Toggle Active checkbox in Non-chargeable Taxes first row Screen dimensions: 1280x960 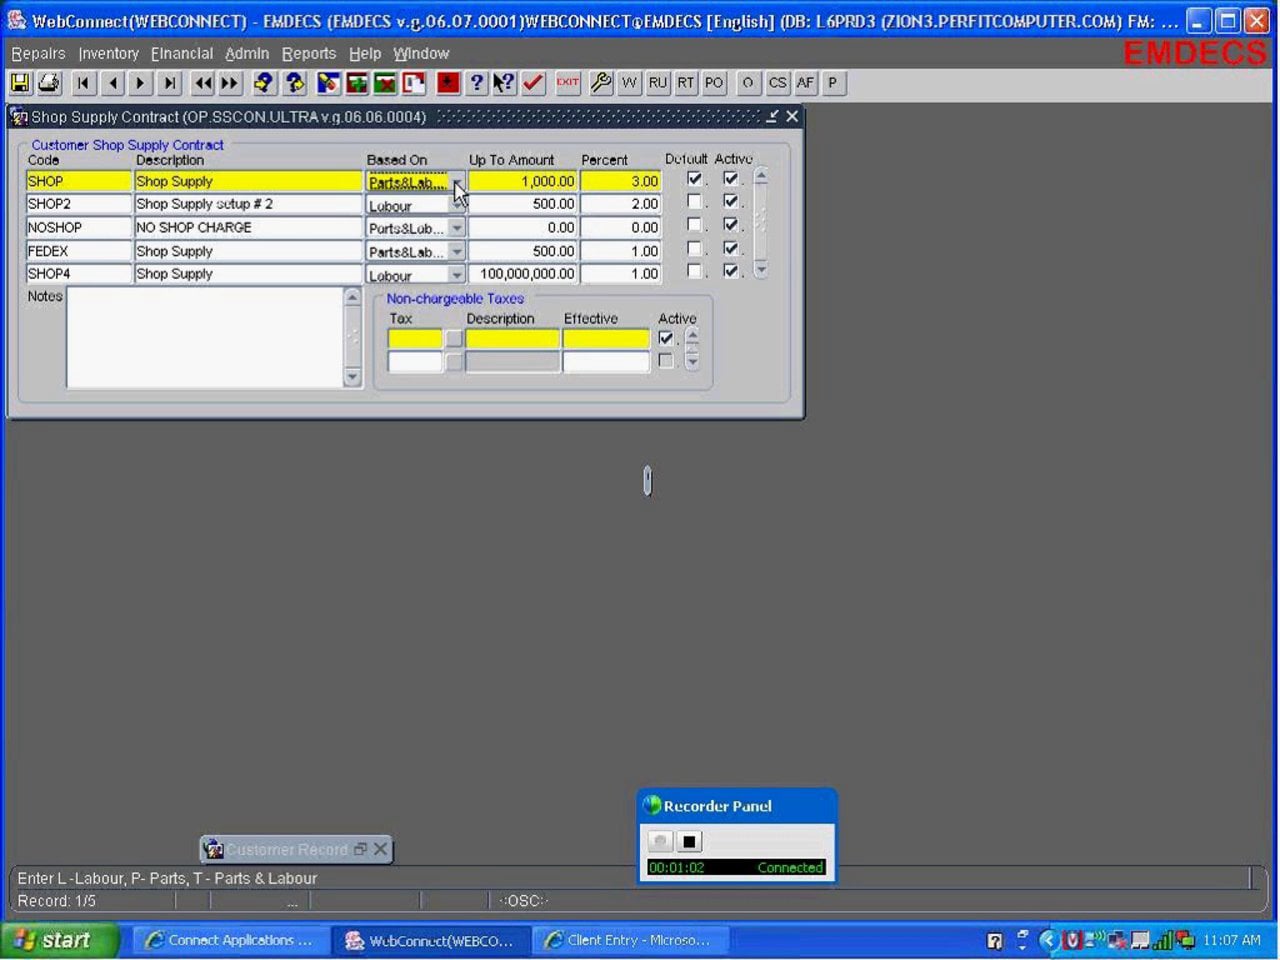(666, 338)
